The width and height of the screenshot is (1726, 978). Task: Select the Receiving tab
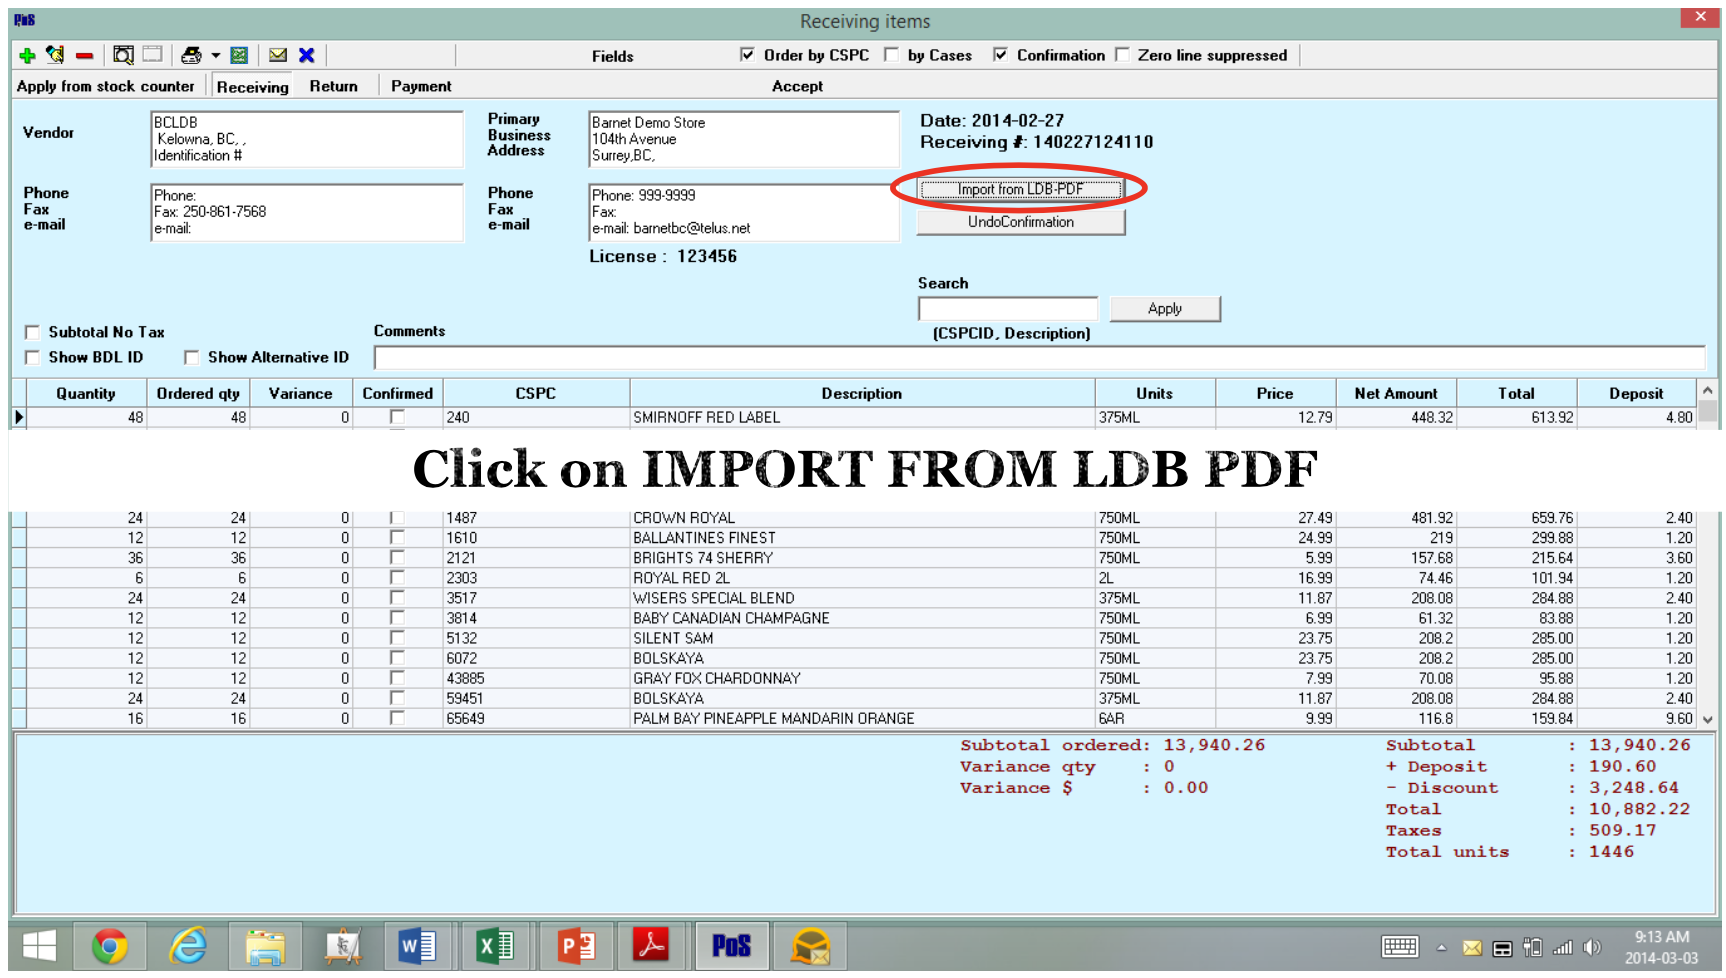(x=252, y=87)
